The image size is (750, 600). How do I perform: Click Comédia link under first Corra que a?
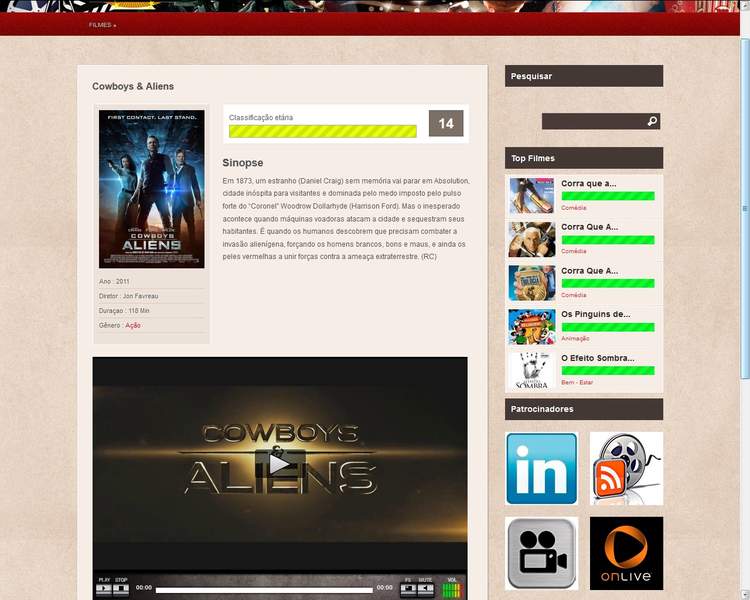[x=574, y=208]
